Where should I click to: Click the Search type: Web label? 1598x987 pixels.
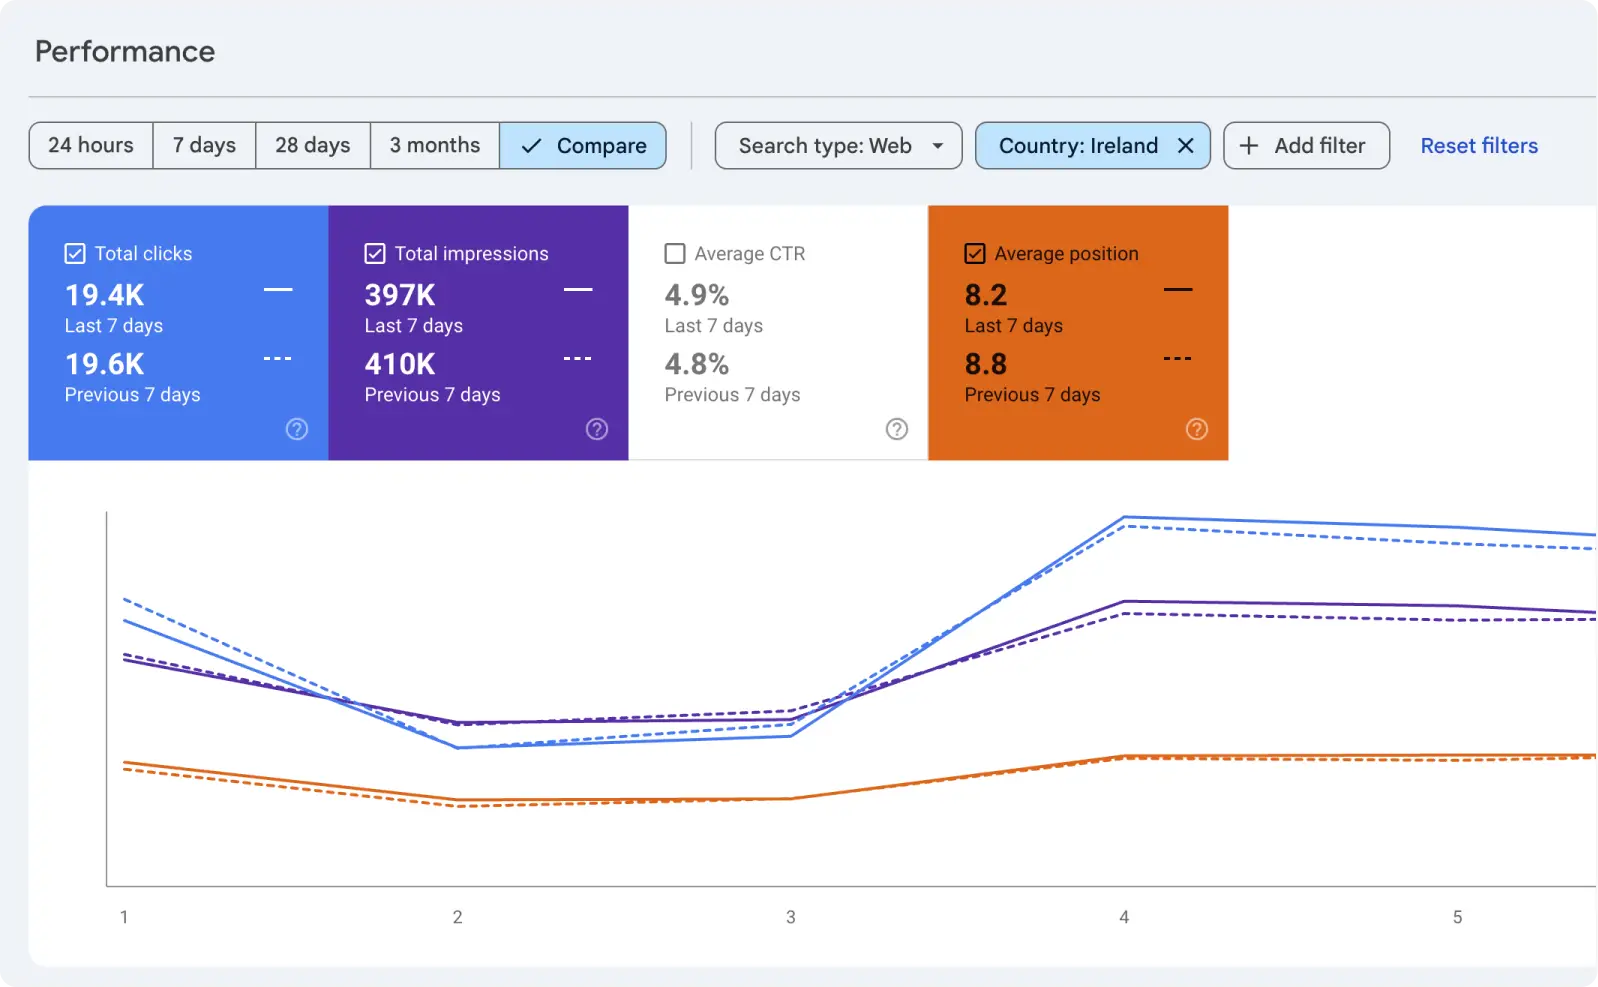pyautogui.click(x=825, y=146)
